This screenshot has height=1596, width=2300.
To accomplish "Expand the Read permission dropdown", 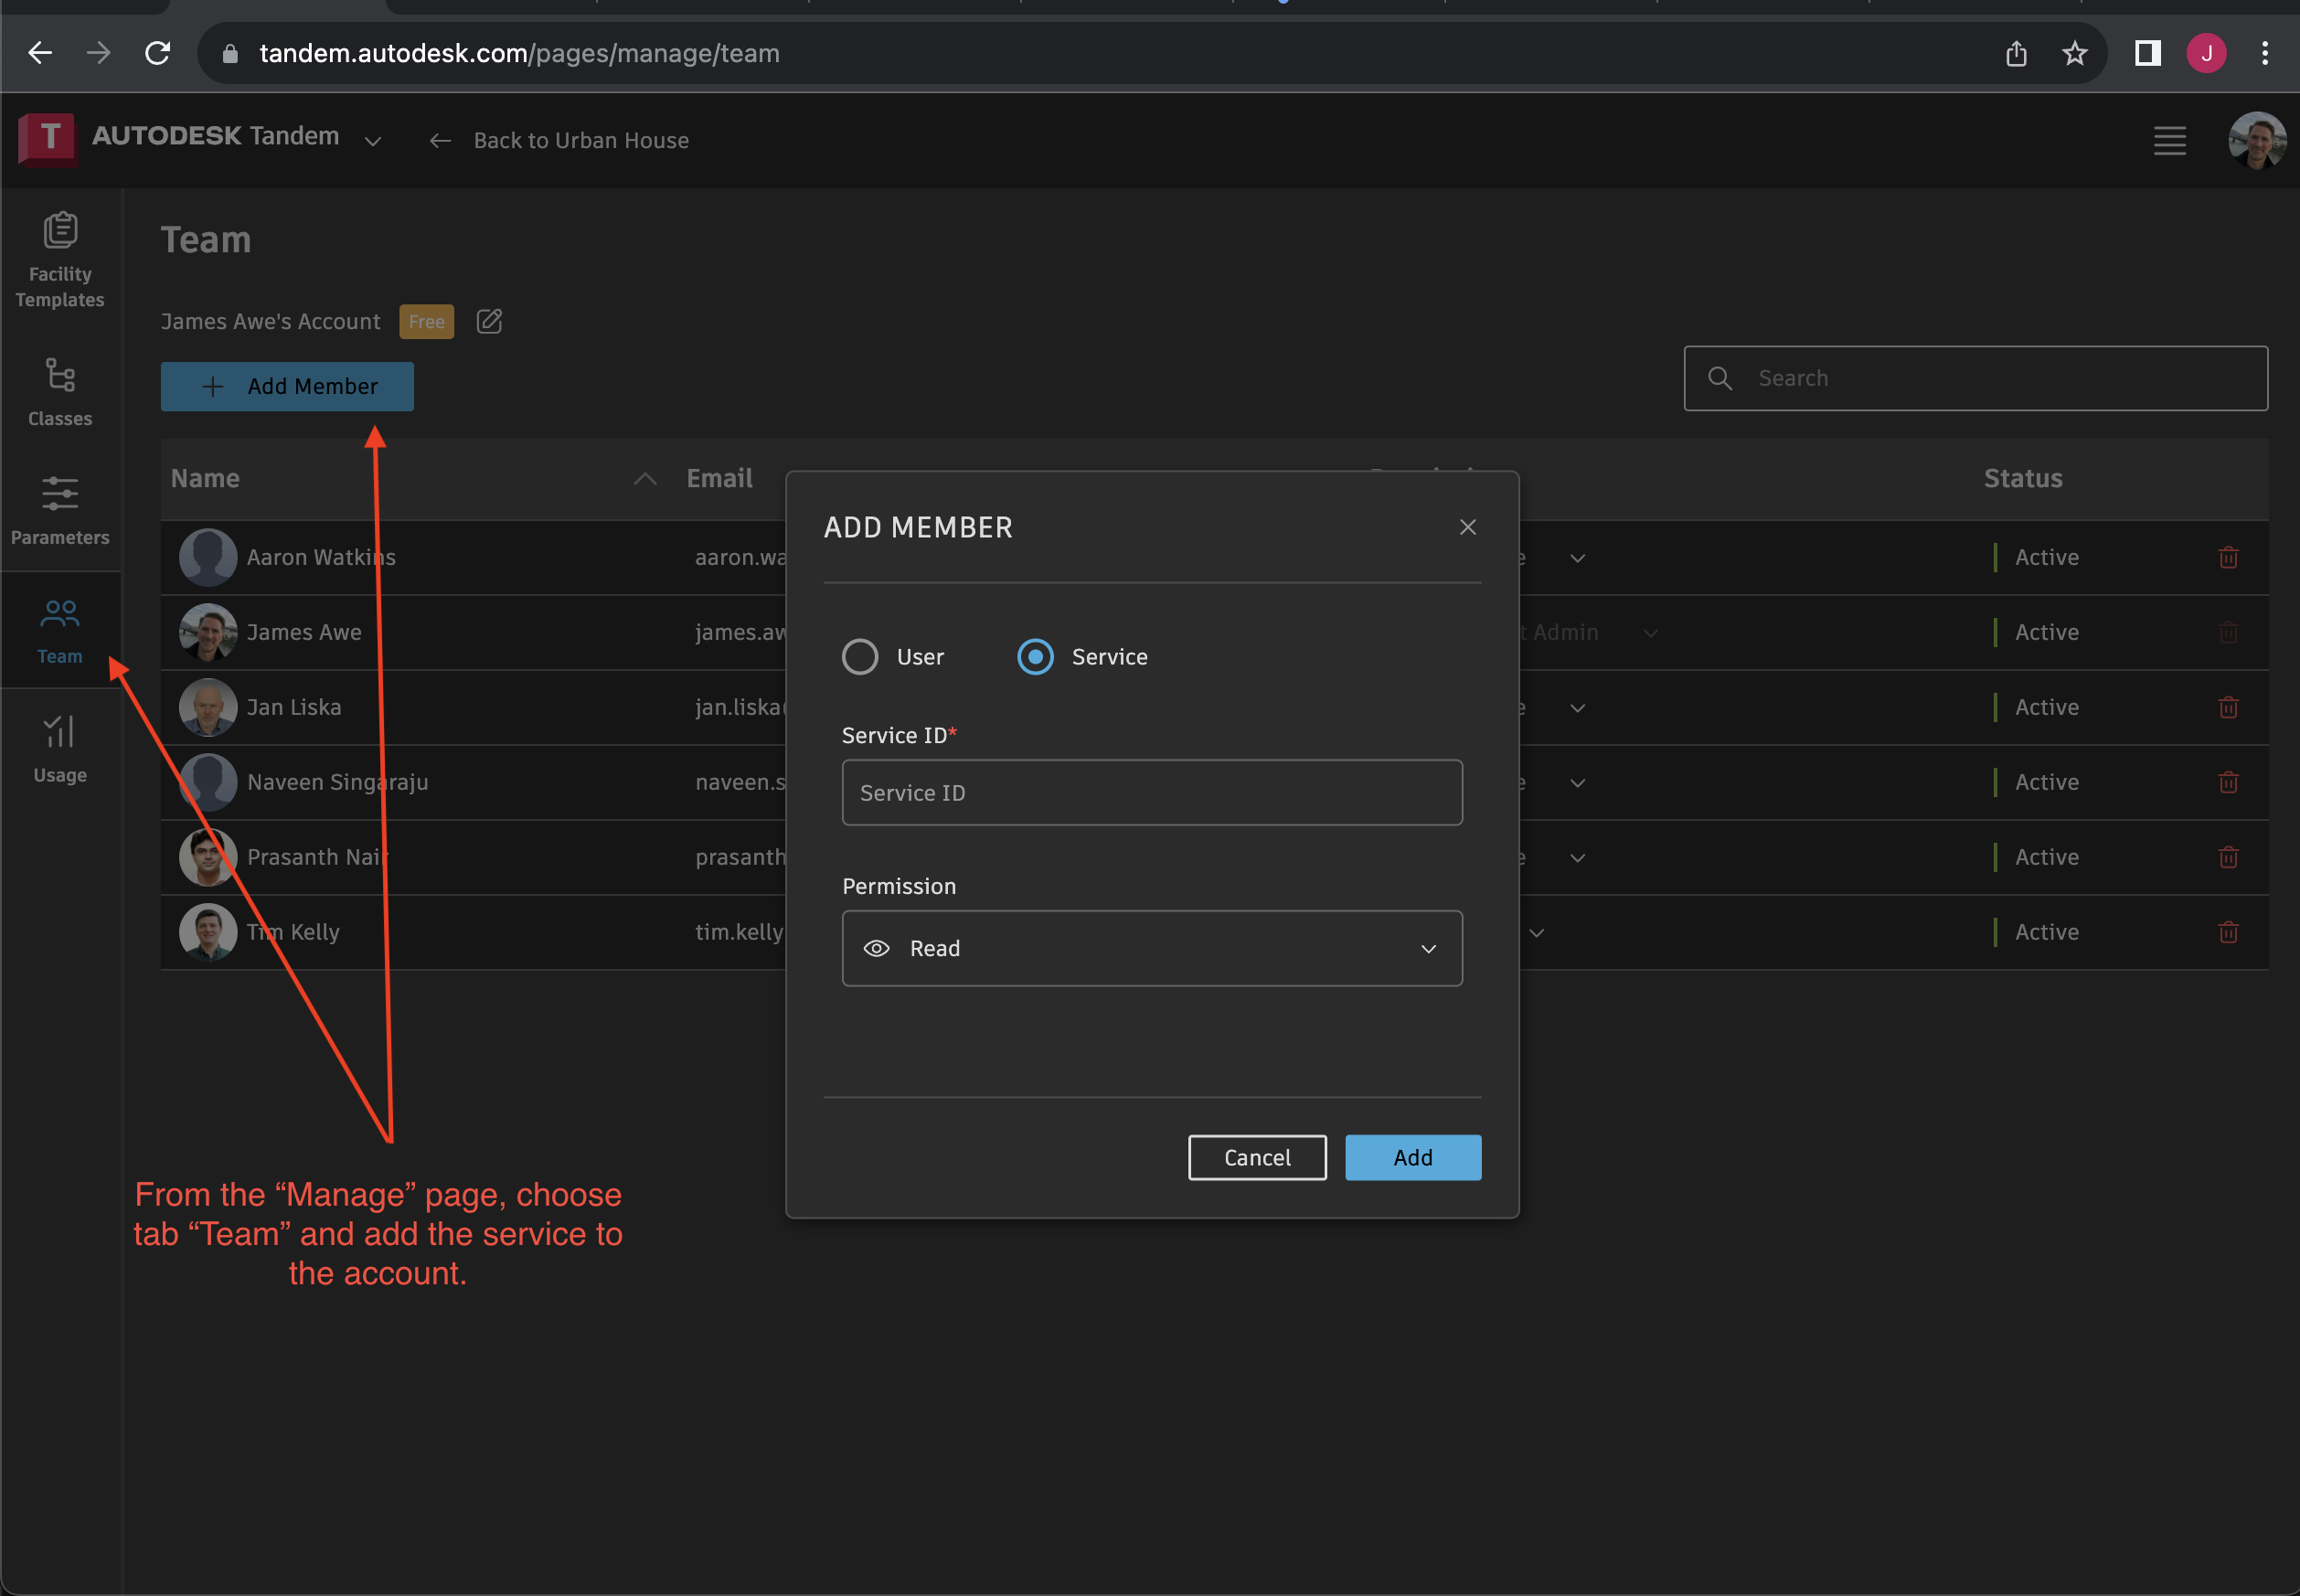I will tap(1152, 948).
